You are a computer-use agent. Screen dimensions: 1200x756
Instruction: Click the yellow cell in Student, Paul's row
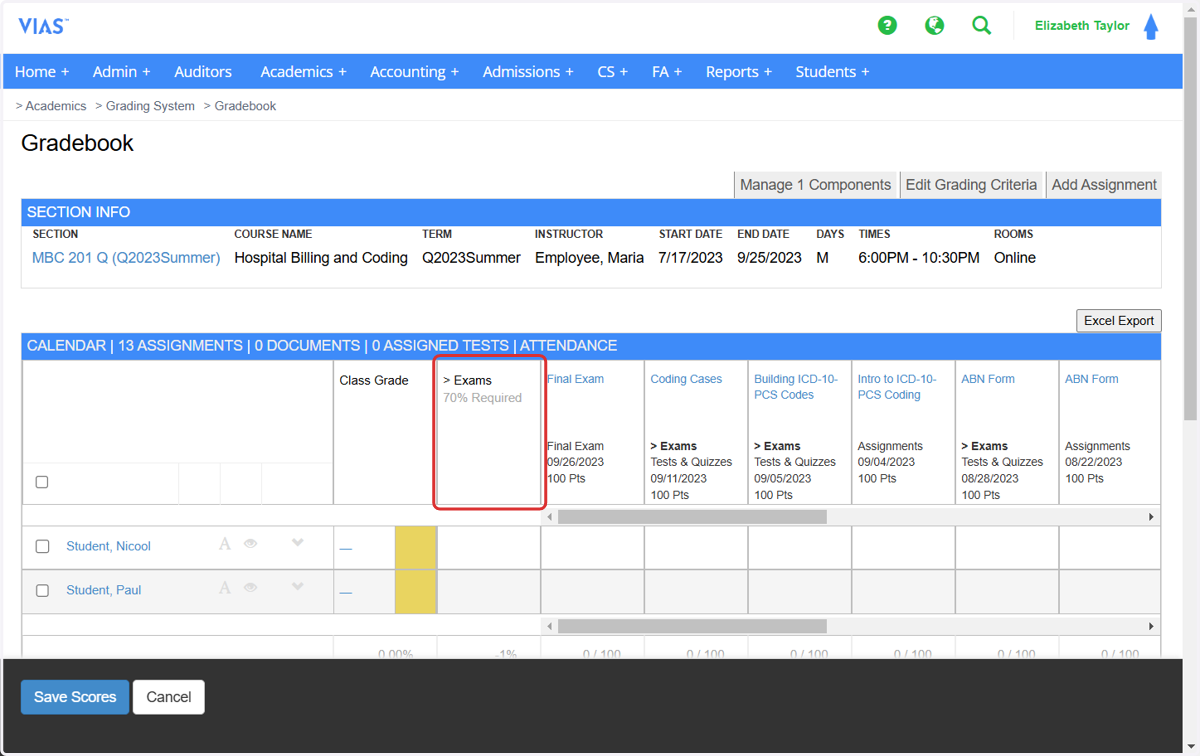(416, 592)
